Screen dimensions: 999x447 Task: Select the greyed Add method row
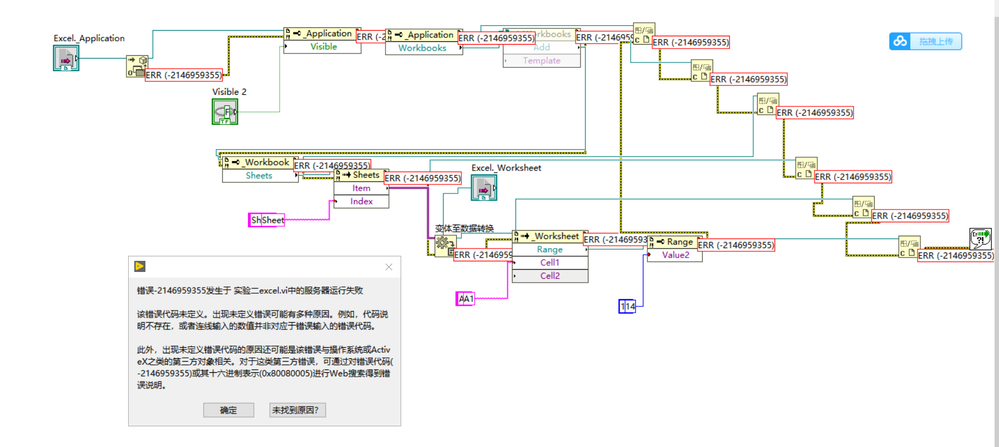click(542, 48)
